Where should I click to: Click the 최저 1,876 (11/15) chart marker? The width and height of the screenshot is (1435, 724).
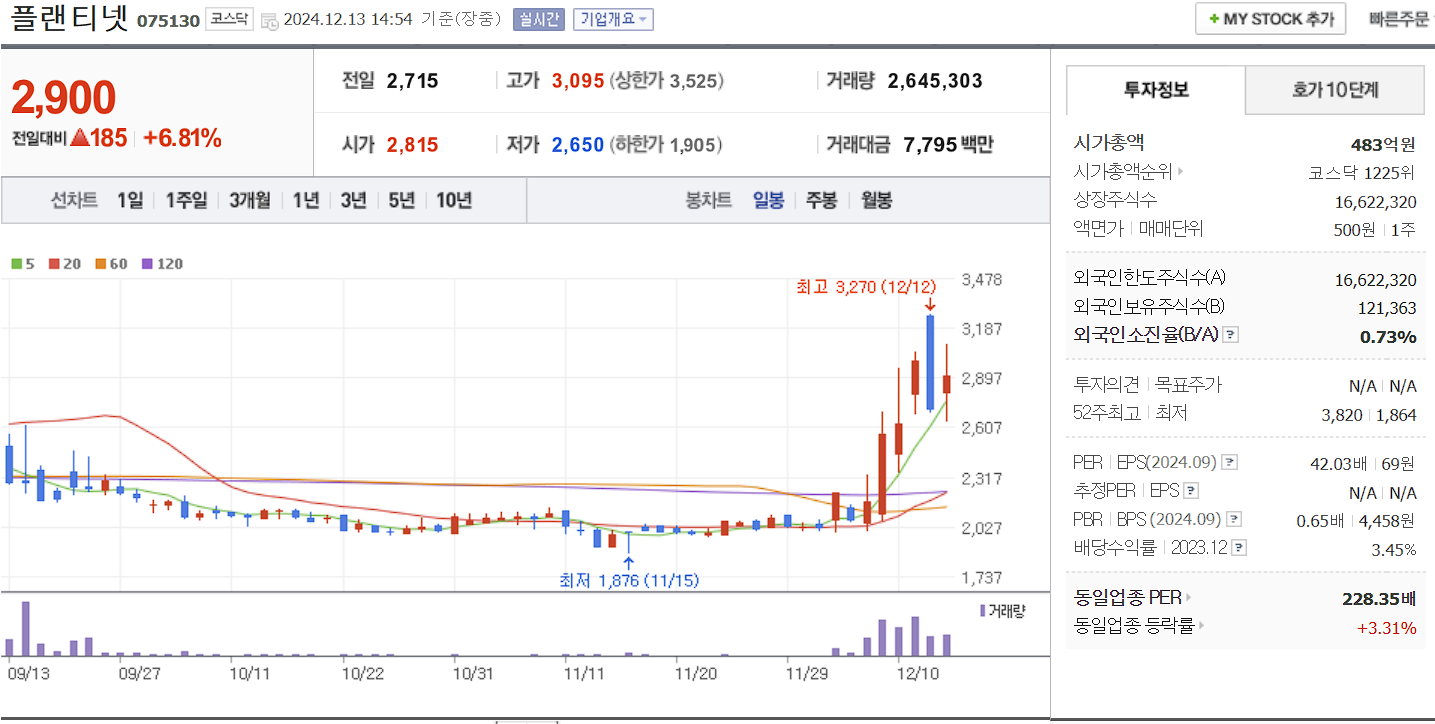click(x=630, y=578)
